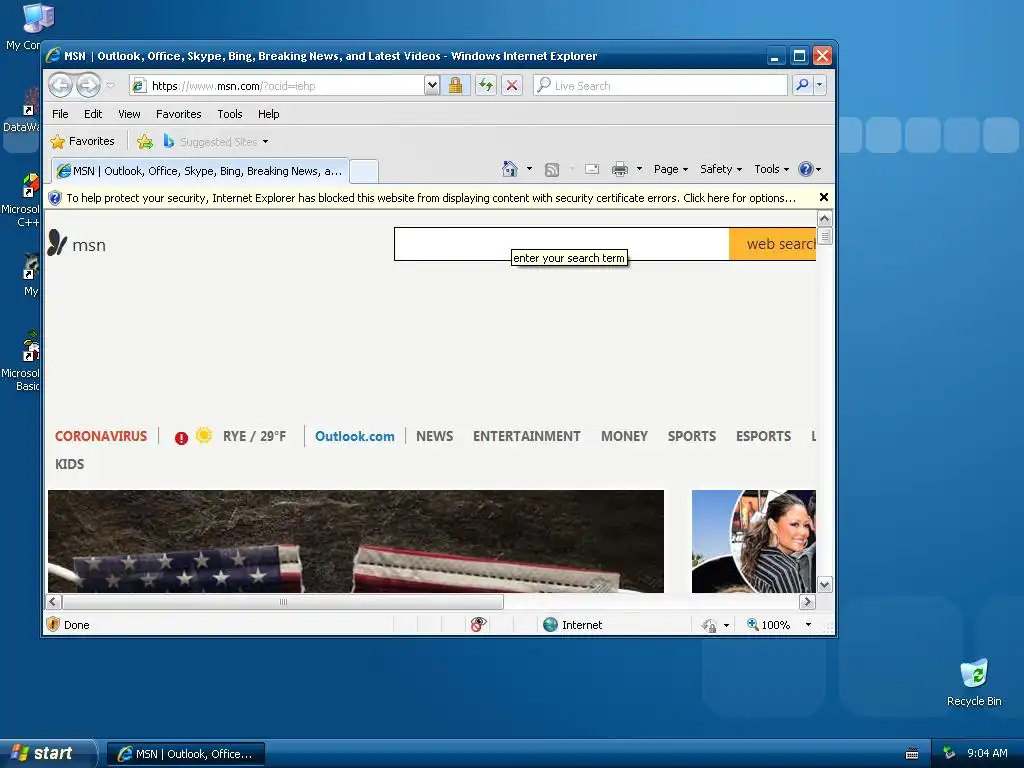Close the security information bar
This screenshot has width=1024, height=768.
(x=824, y=197)
